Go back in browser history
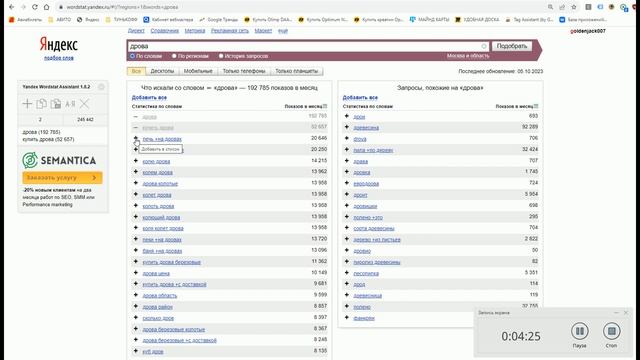640x360 pixels. [x=11, y=7]
